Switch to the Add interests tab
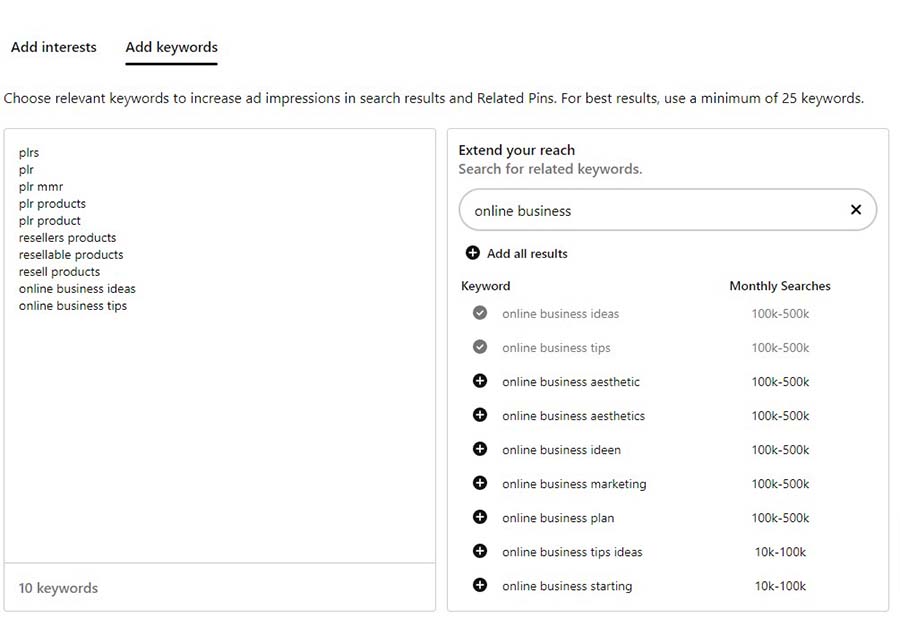The width and height of the screenshot is (900, 618). coord(53,47)
